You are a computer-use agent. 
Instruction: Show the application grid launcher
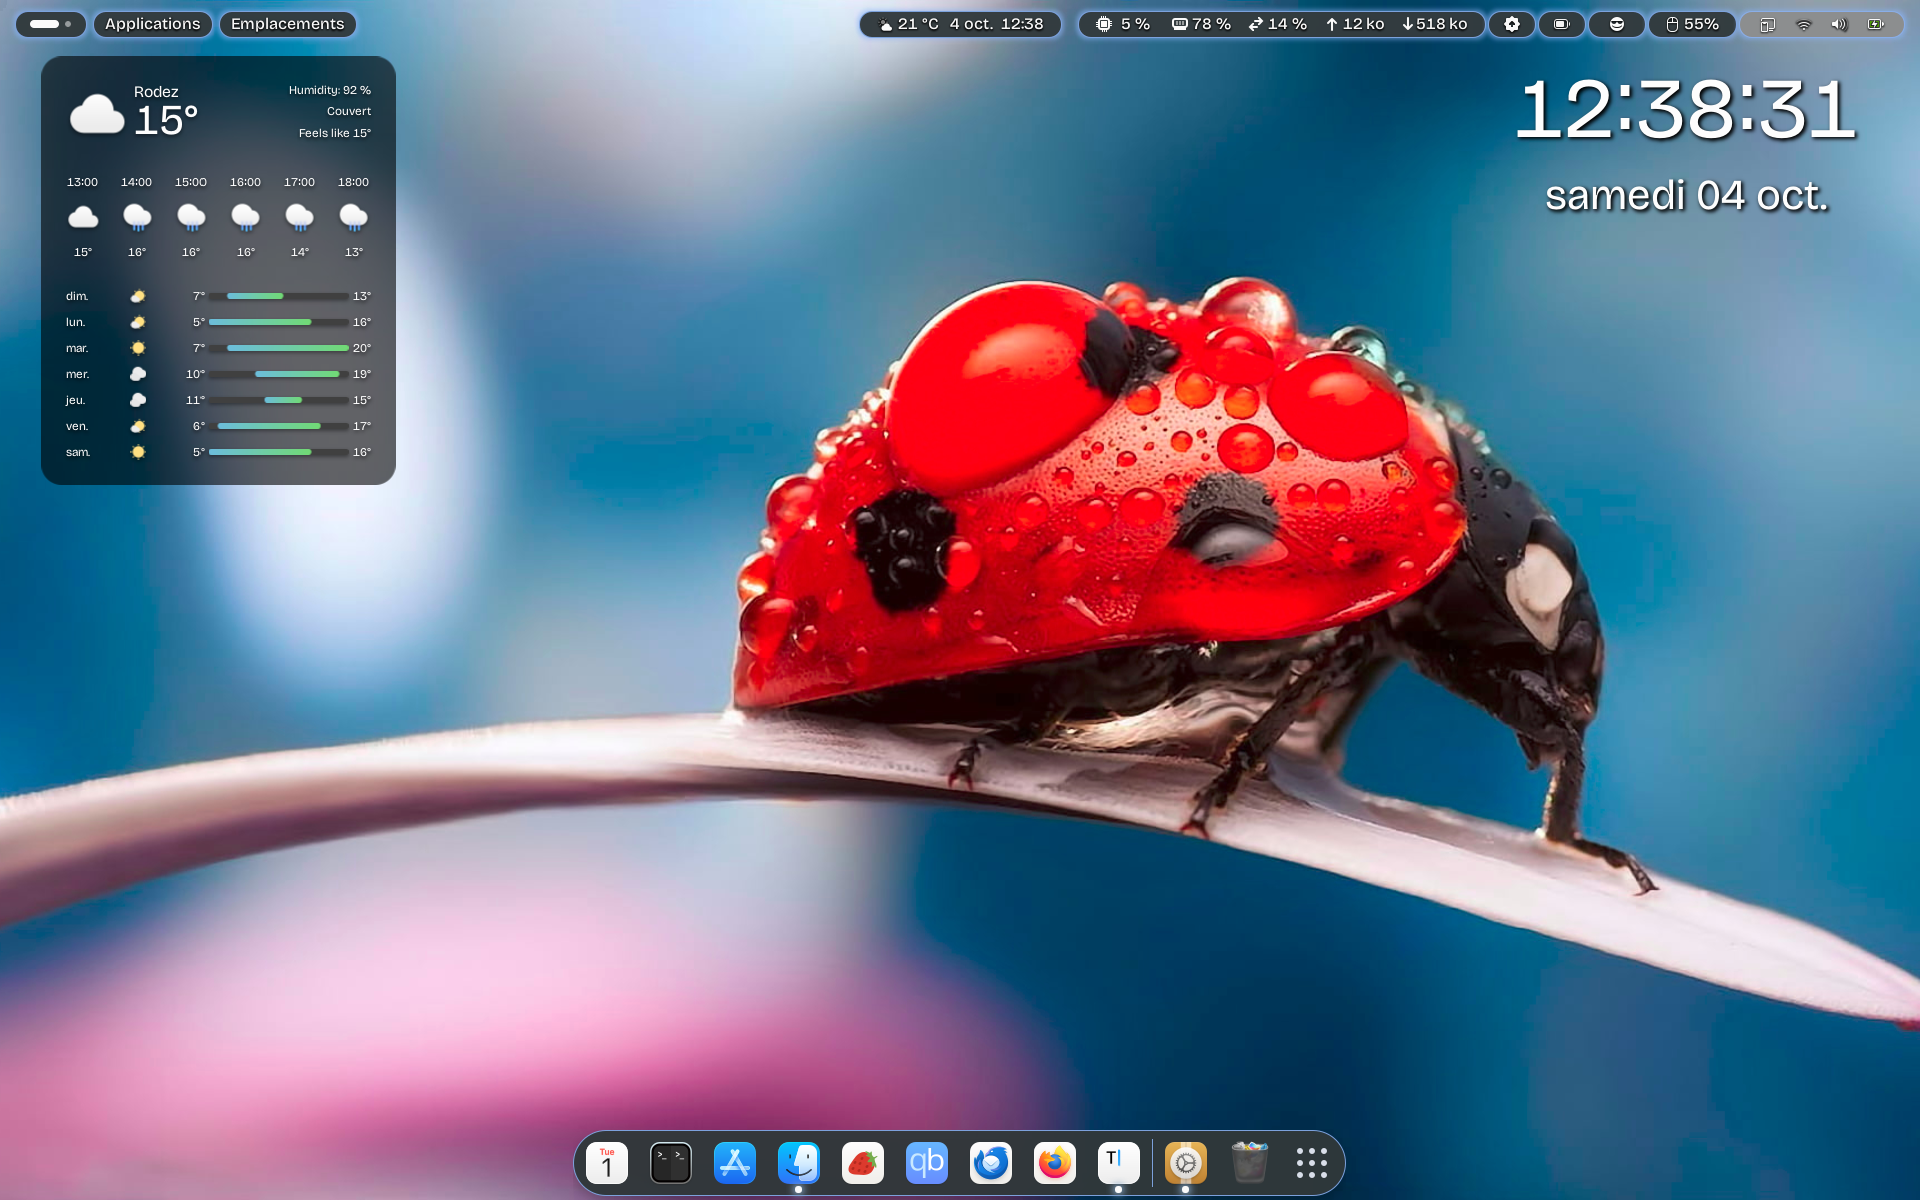(x=1312, y=1163)
